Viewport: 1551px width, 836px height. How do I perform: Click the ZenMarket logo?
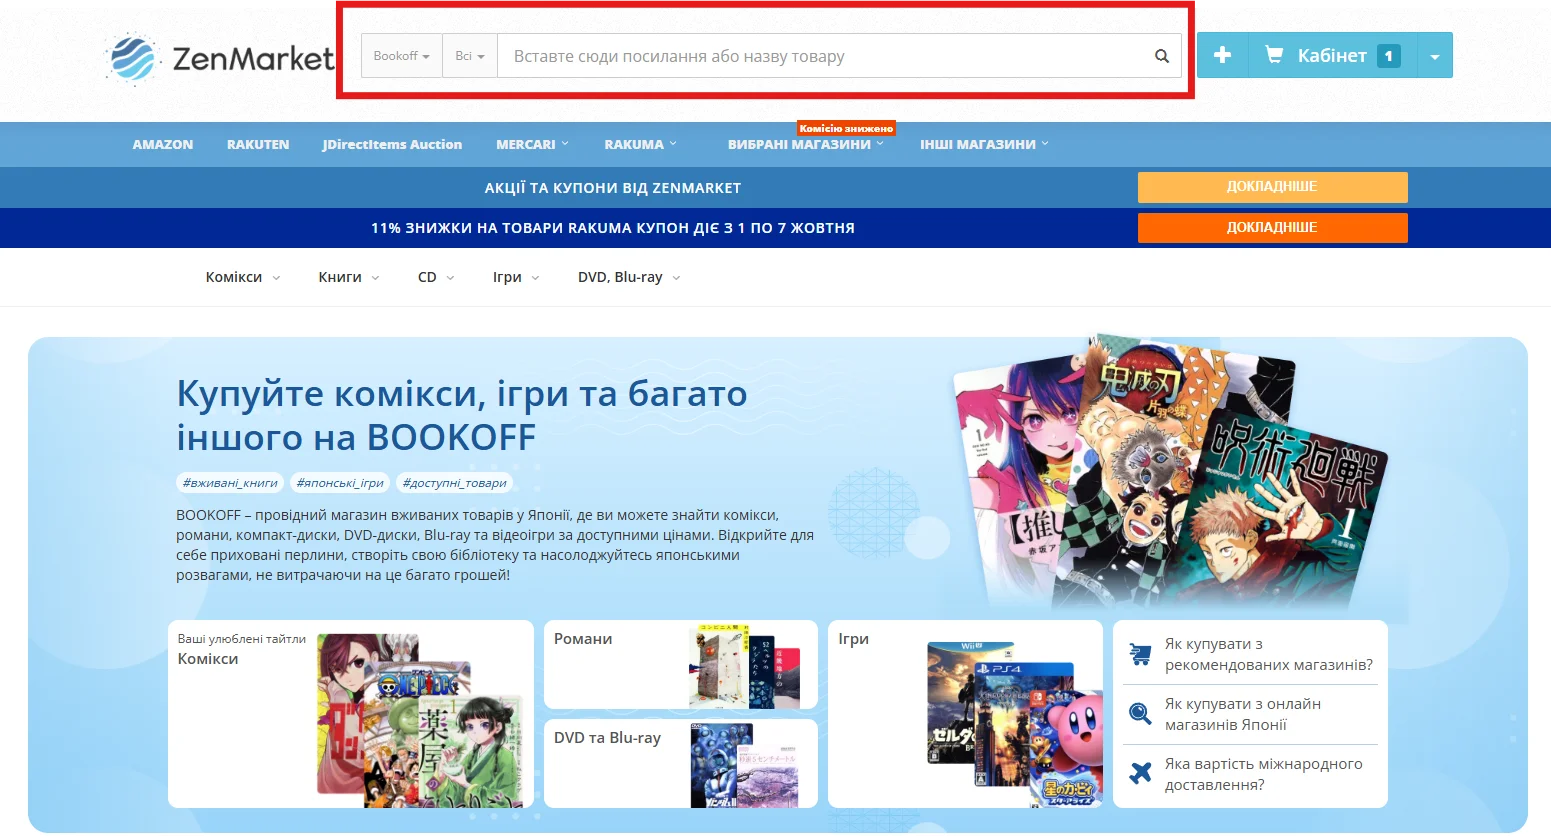[x=220, y=58]
